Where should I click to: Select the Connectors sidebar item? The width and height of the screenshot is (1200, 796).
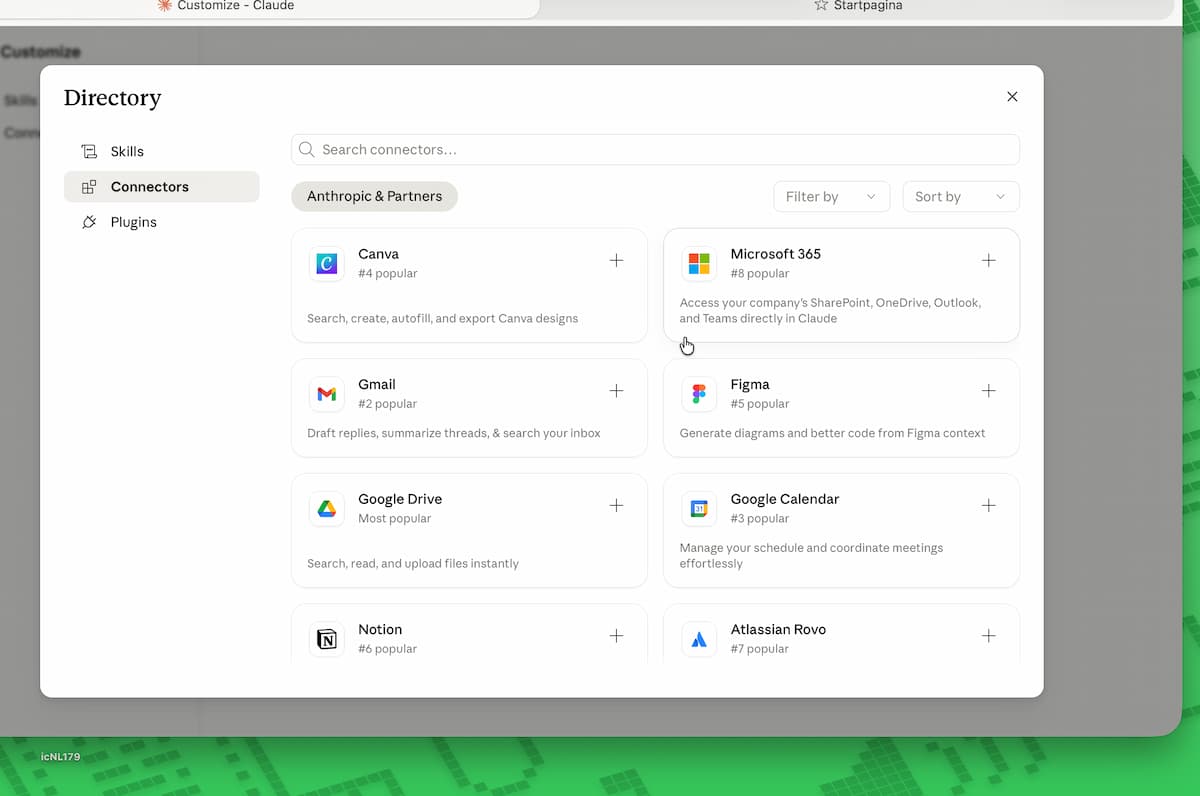point(161,187)
